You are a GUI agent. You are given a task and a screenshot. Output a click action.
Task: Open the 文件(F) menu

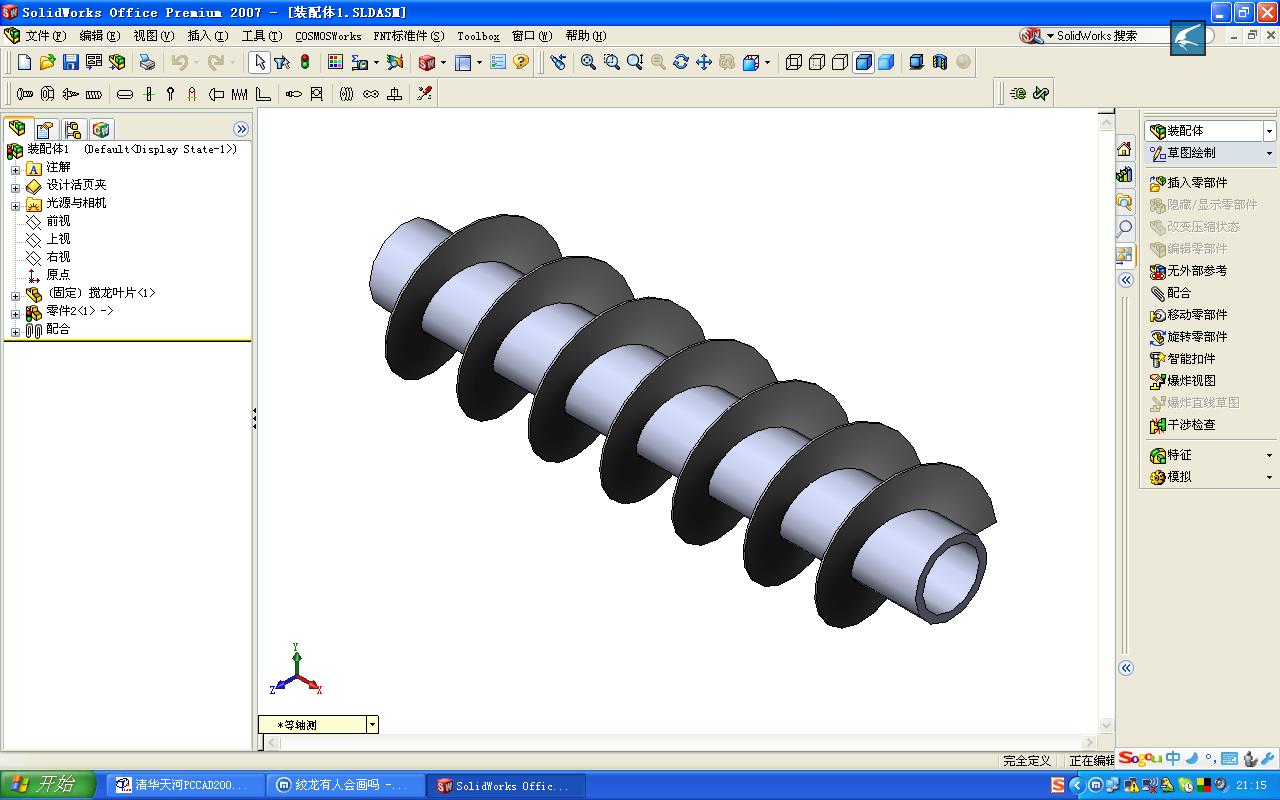pos(46,36)
